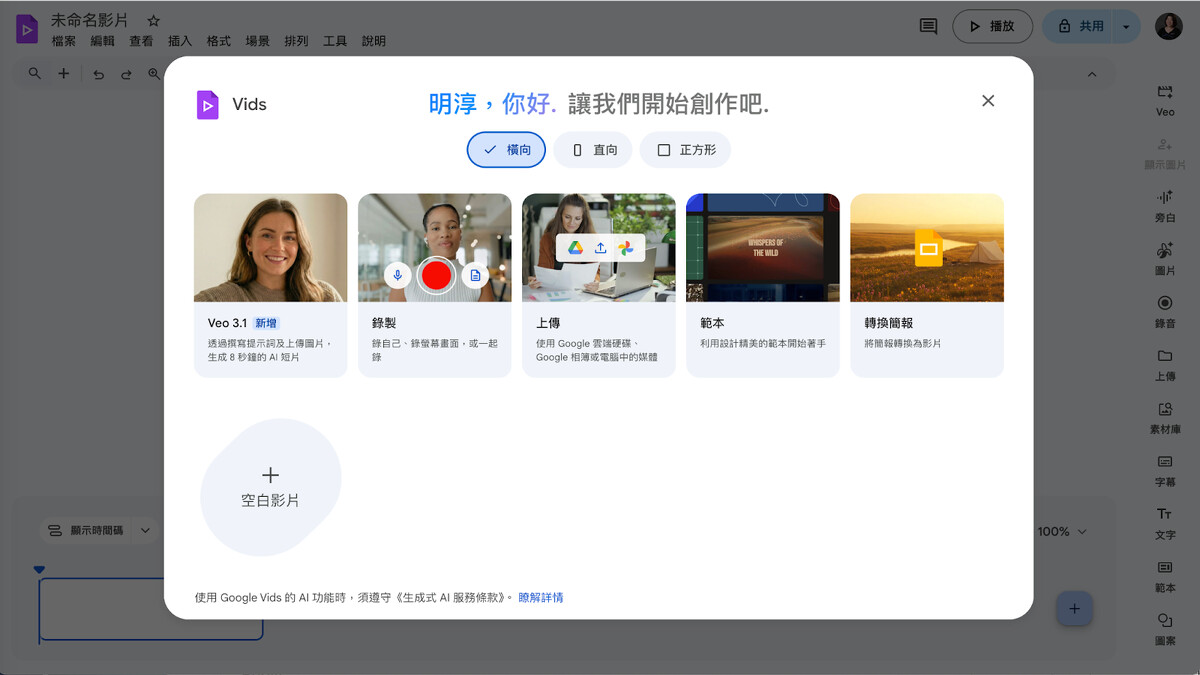Open the 檔案 menu

coord(63,41)
